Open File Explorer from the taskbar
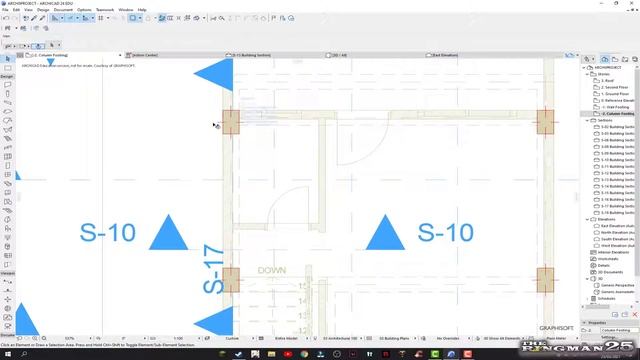Viewport: 640px width, 360px height. [271, 354]
